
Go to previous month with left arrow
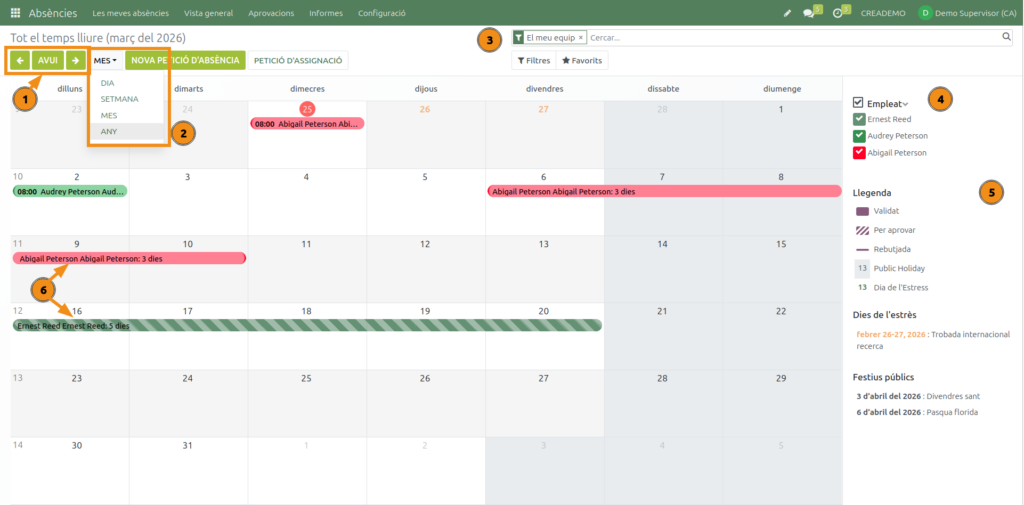pos(20,60)
